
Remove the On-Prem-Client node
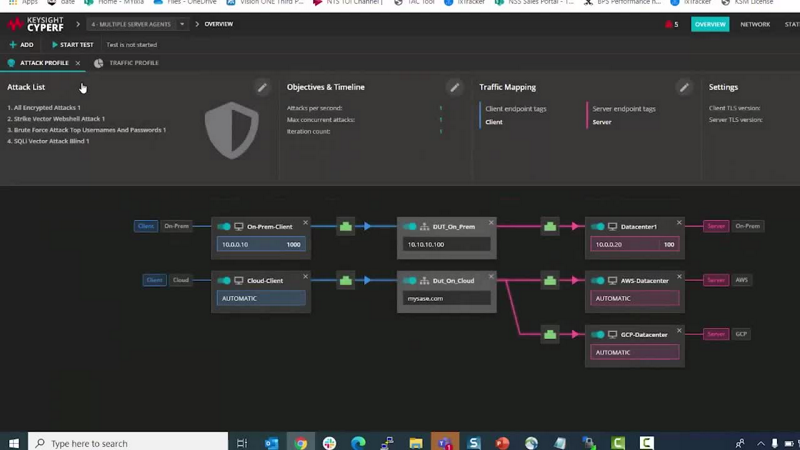tap(305, 222)
